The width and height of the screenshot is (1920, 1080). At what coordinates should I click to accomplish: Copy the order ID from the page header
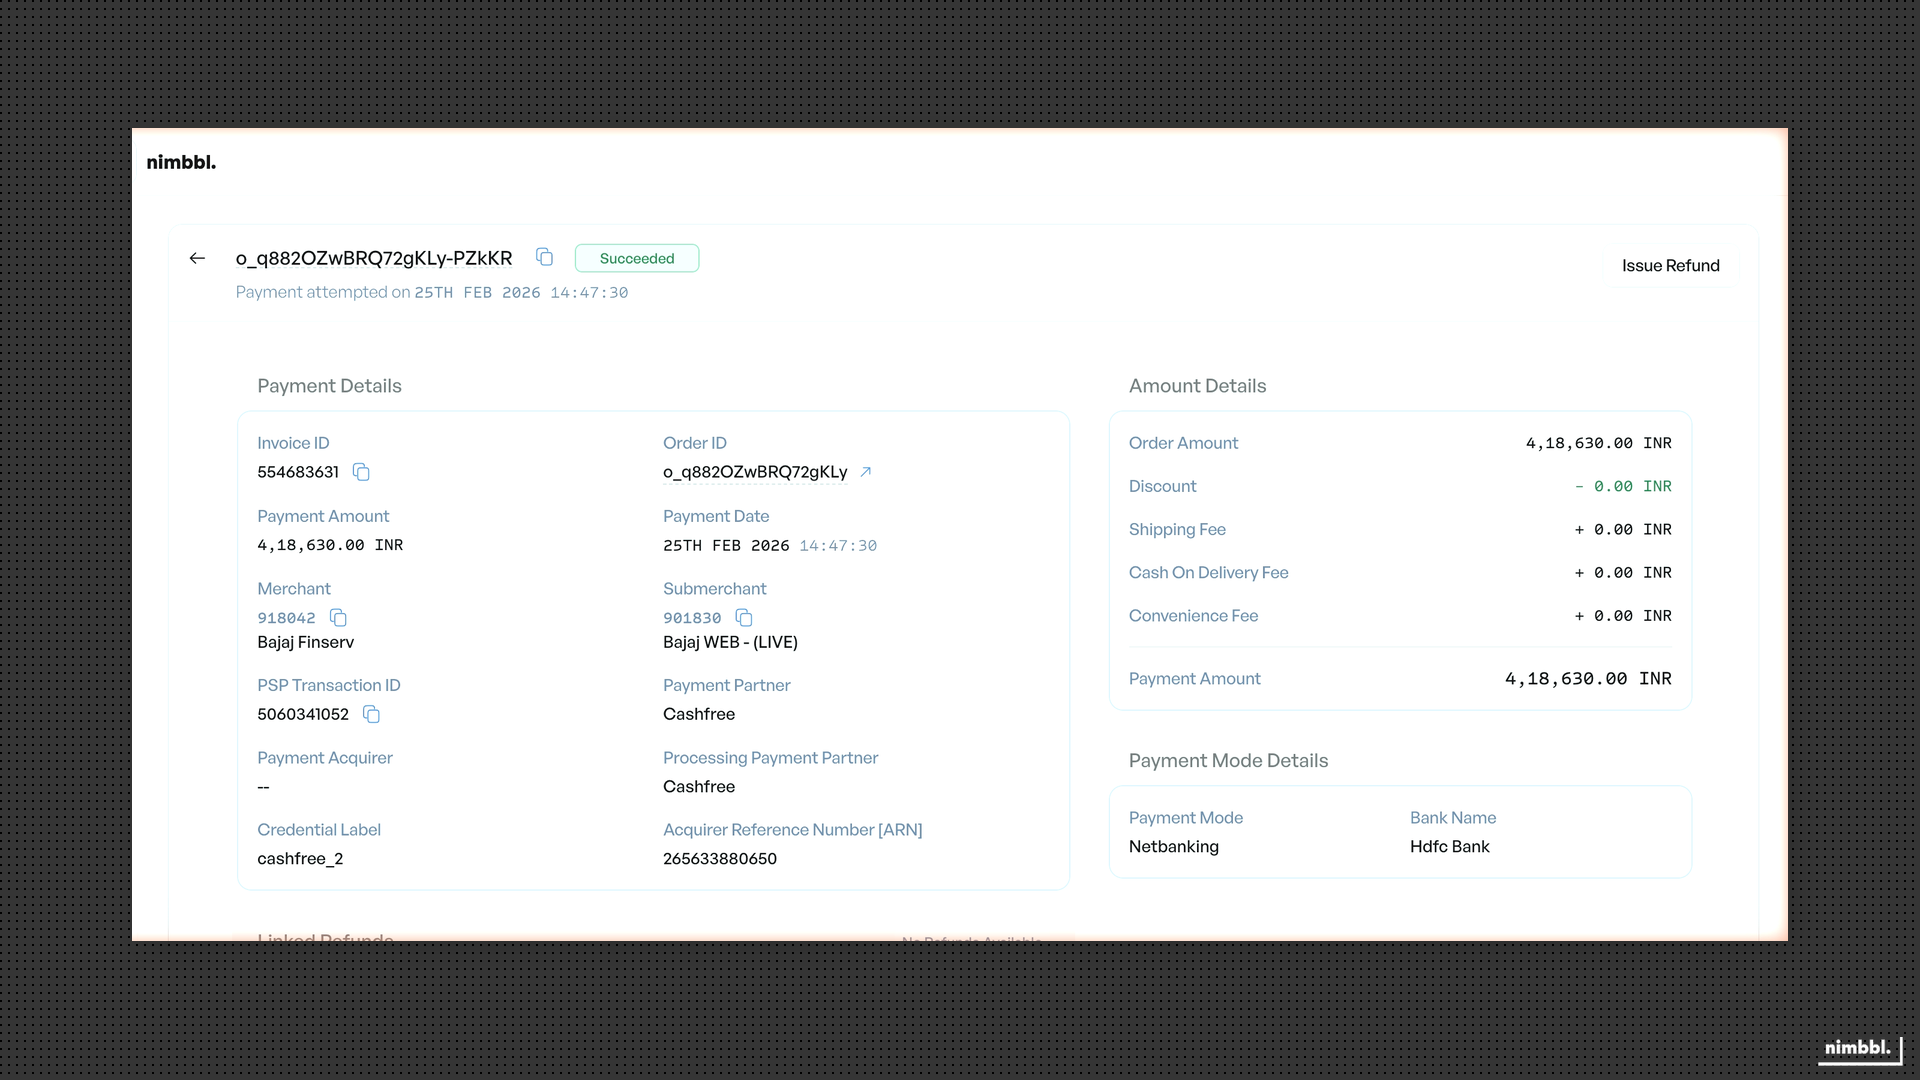(544, 257)
